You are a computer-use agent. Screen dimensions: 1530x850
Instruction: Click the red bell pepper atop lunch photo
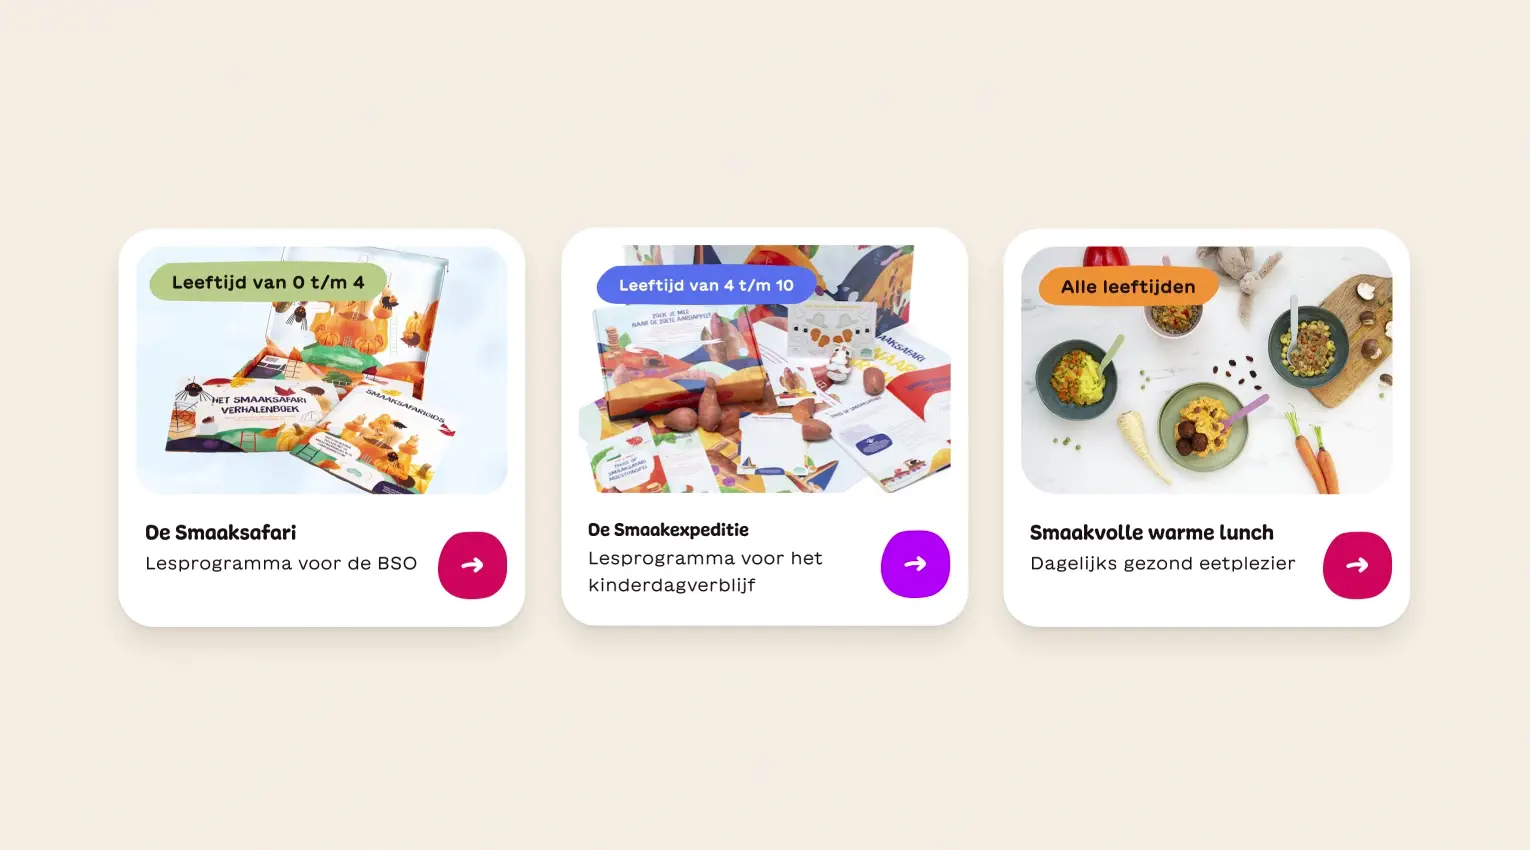coord(1105,256)
